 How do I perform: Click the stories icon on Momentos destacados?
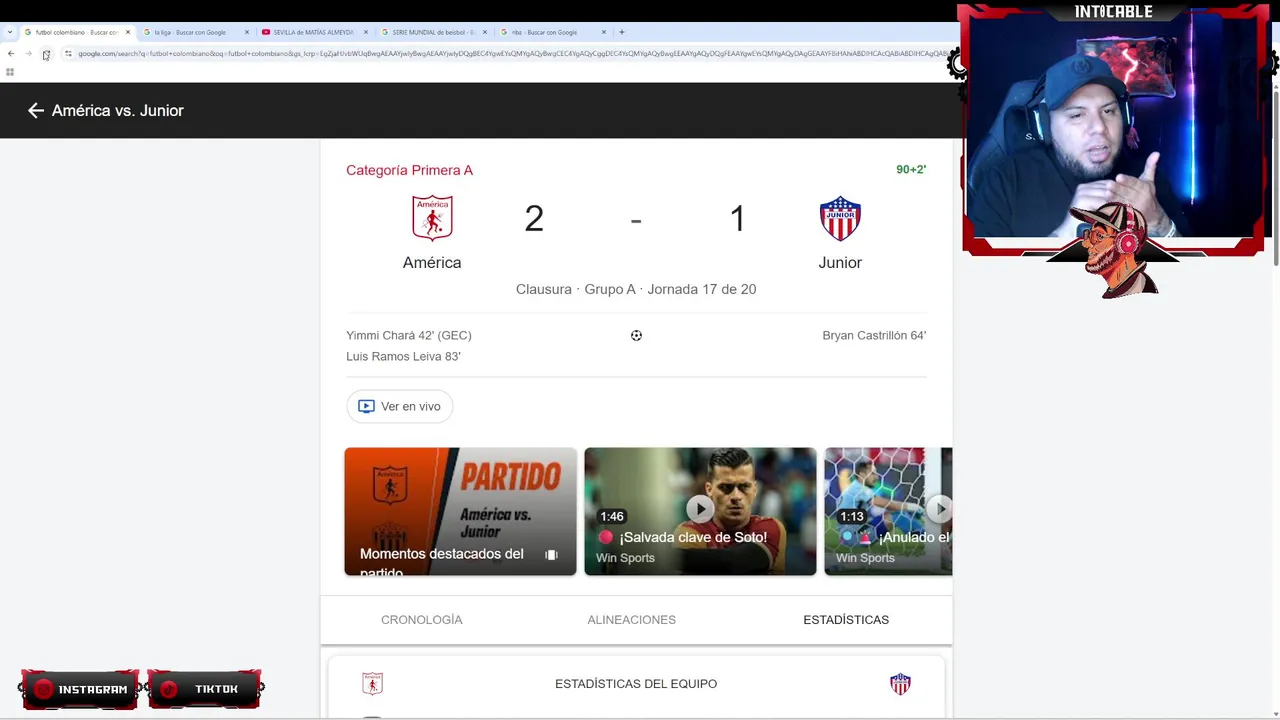[551, 555]
